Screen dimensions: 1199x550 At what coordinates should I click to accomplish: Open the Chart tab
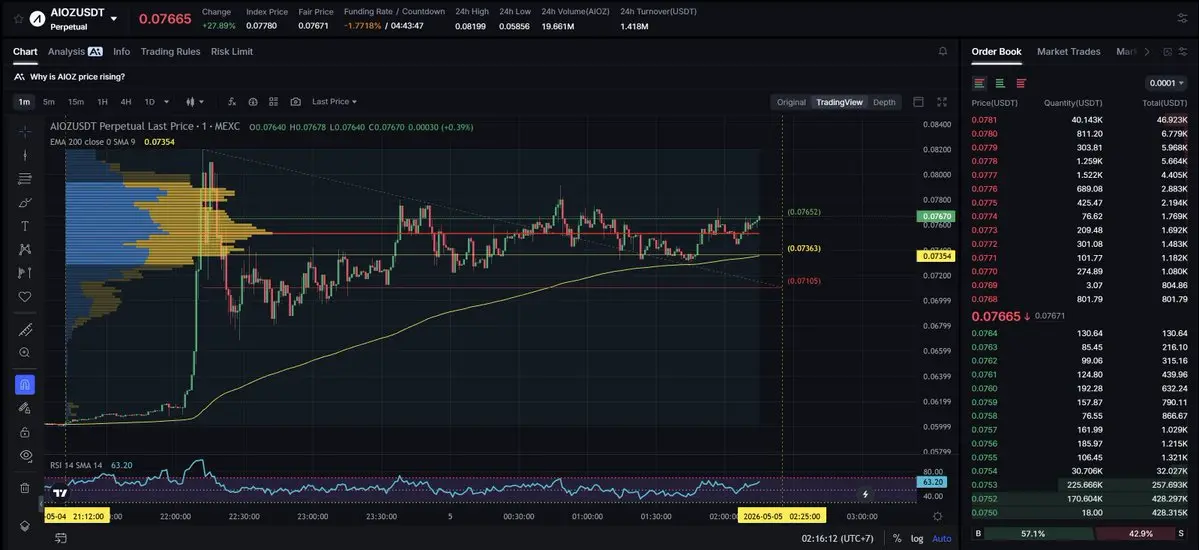25,51
